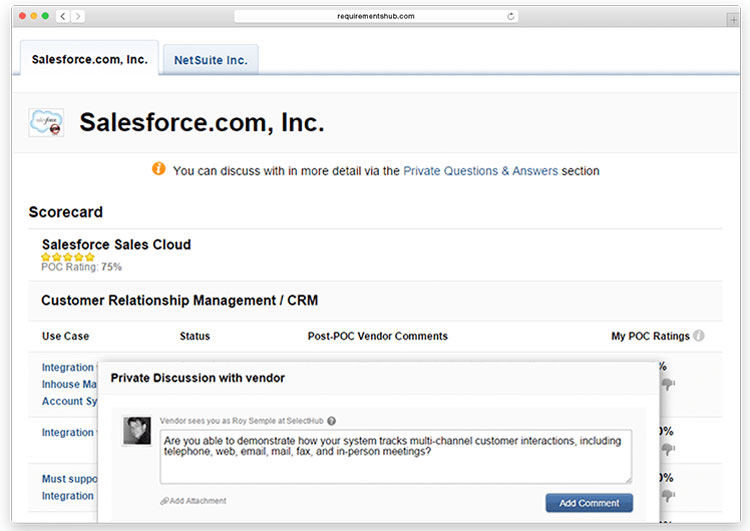This screenshot has width=750, height=531.
Task: Click the macOS green maximize button
Action: 45,16
